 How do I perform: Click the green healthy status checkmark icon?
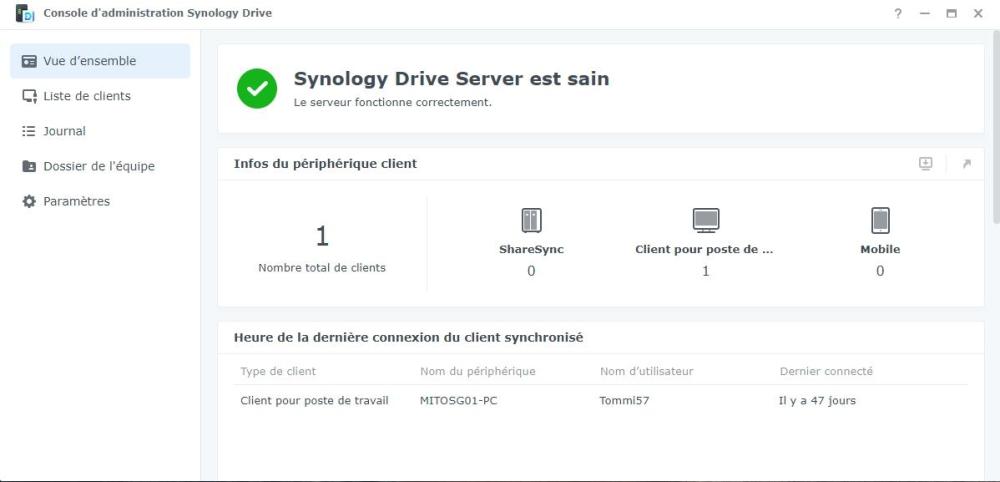point(257,89)
